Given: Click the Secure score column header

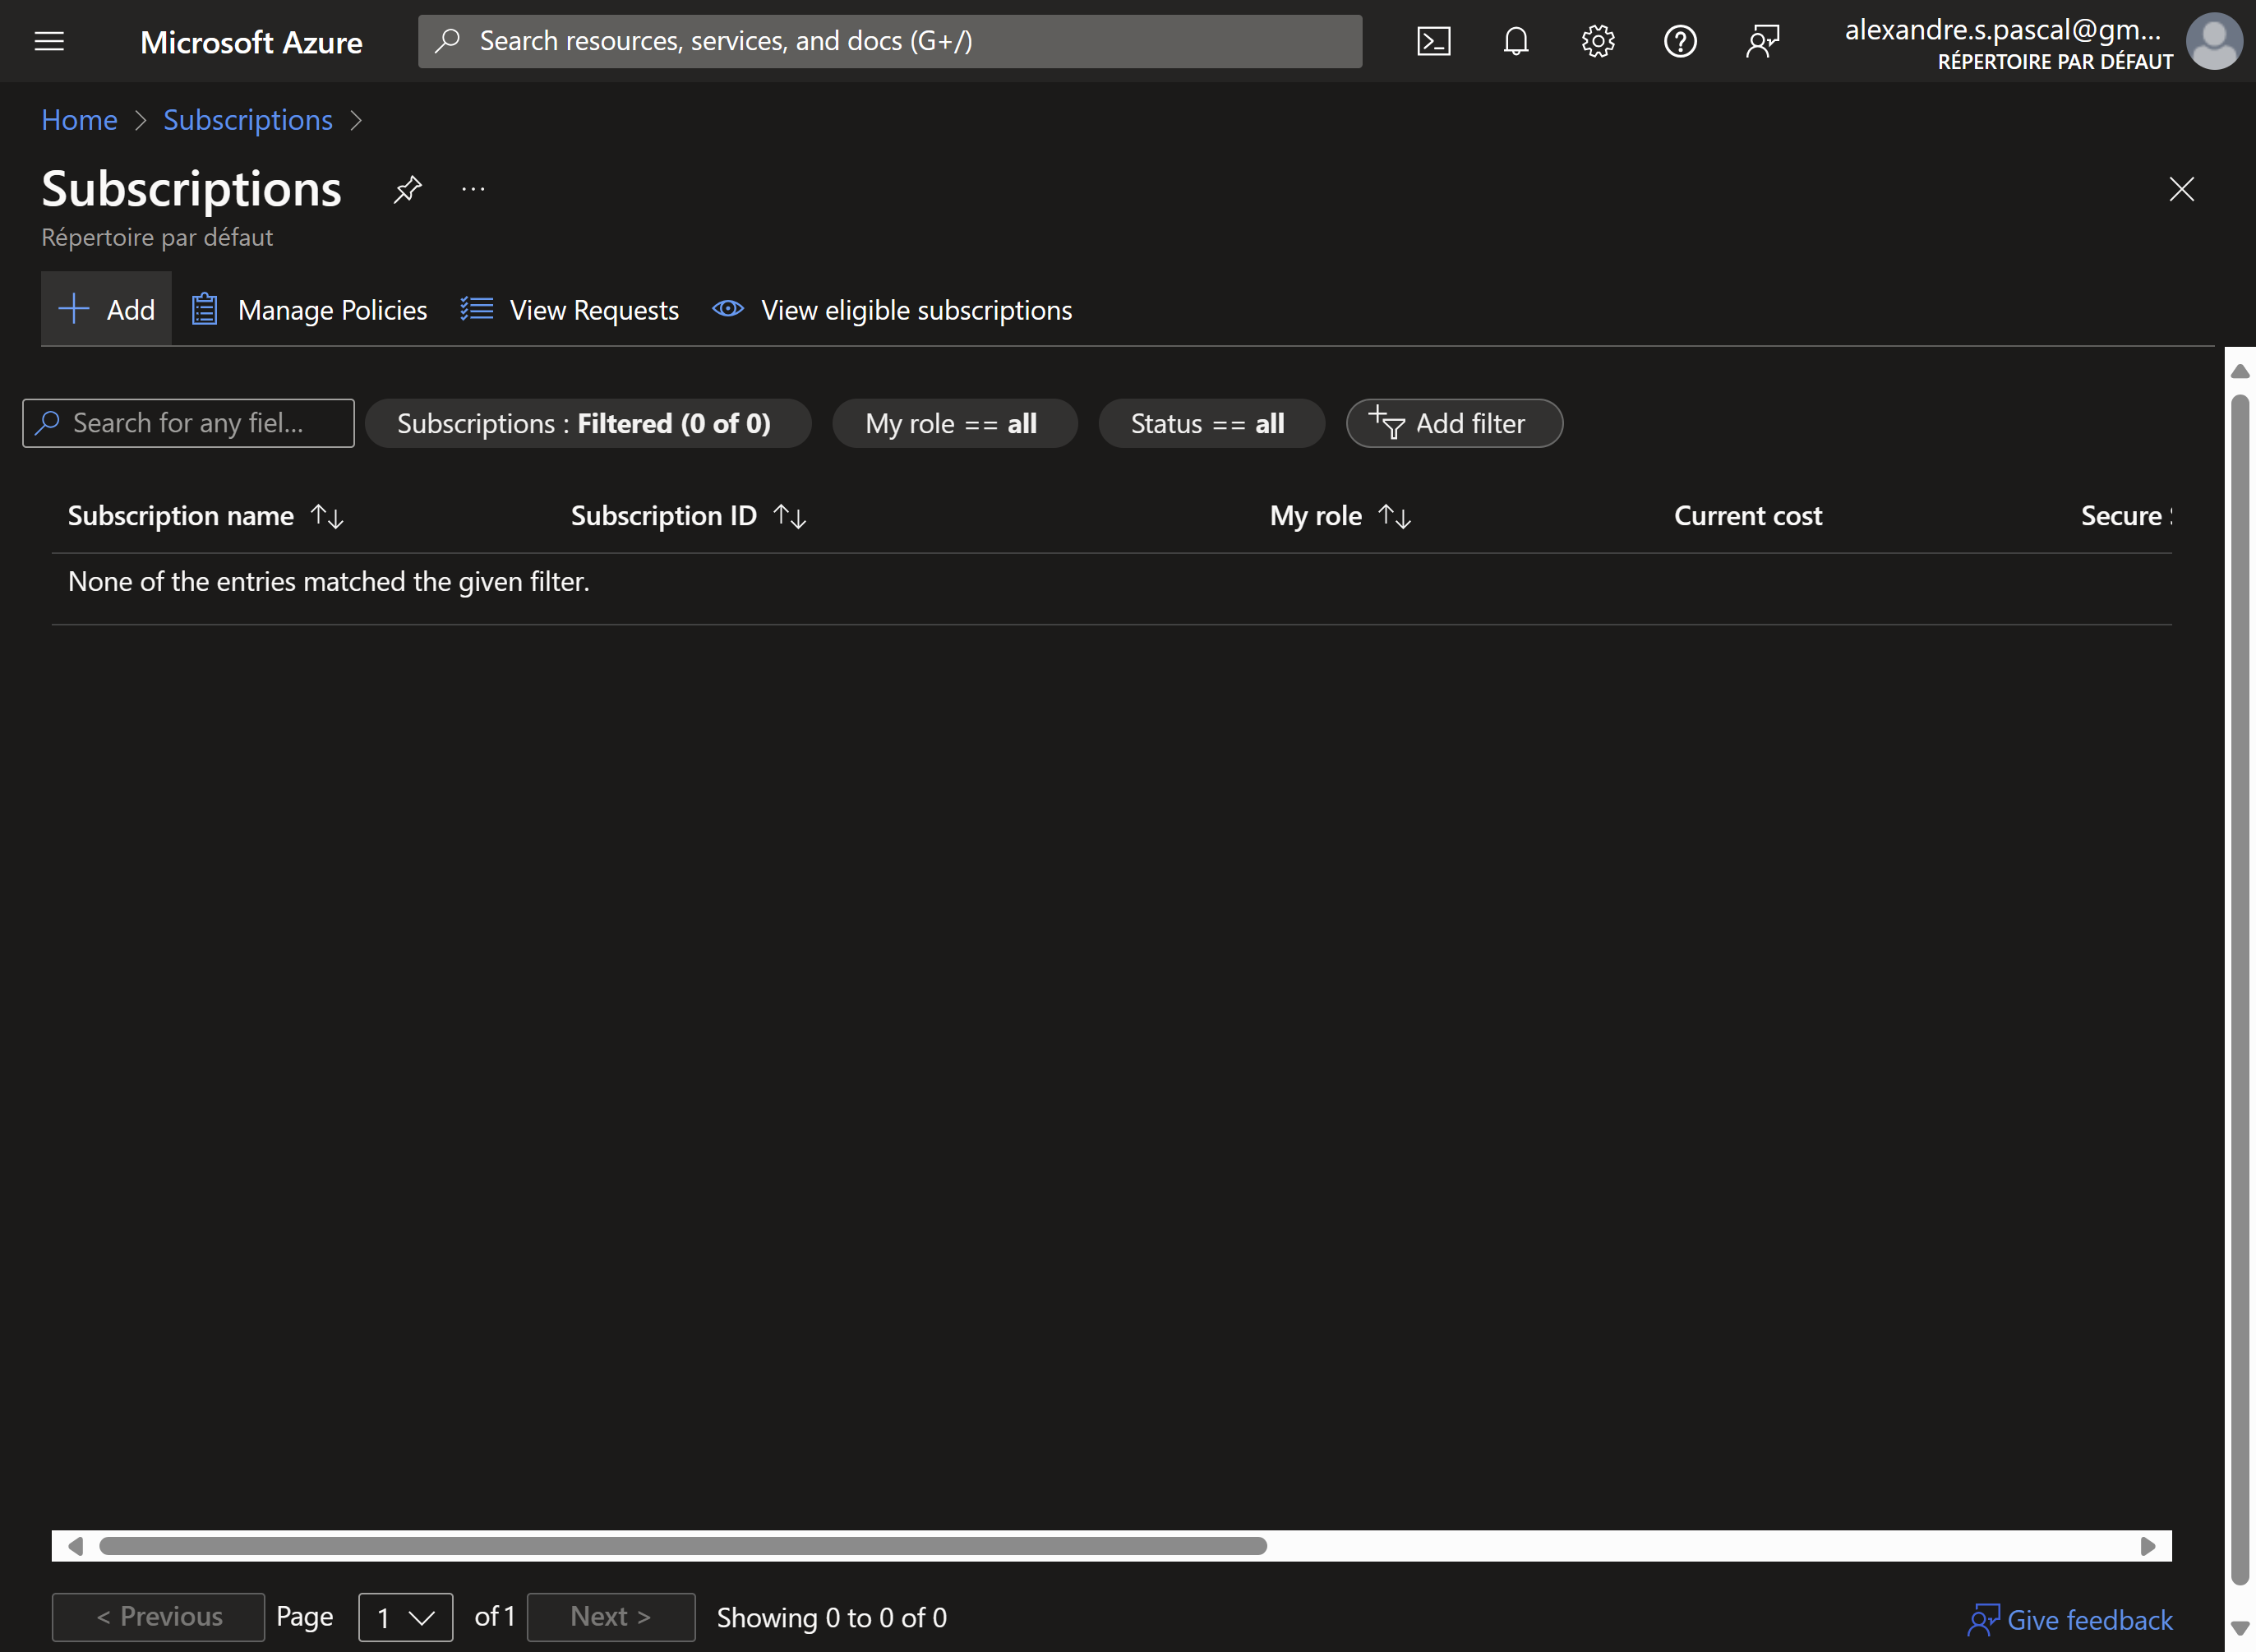Looking at the screenshot, I should (2126, 516).
